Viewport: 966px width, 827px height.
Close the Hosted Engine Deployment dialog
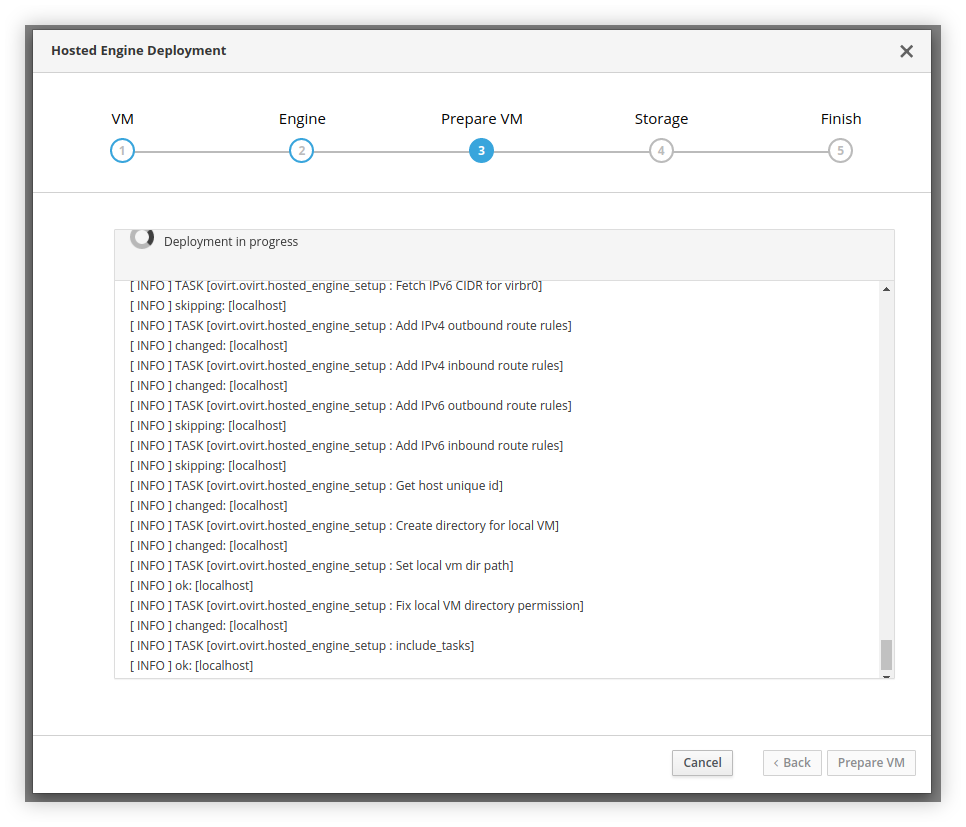point(906,51)
